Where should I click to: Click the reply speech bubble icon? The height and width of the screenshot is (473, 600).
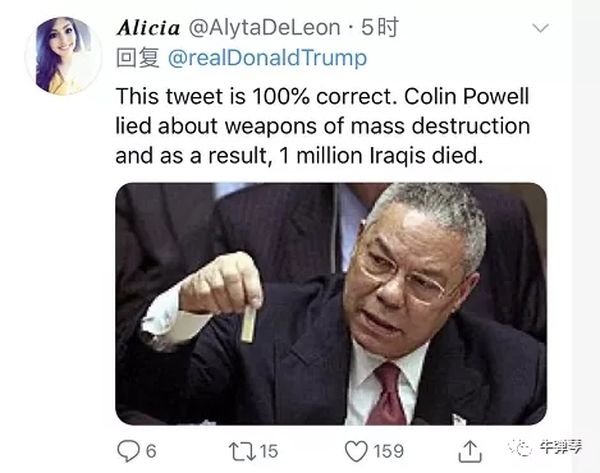coord(125,451)
